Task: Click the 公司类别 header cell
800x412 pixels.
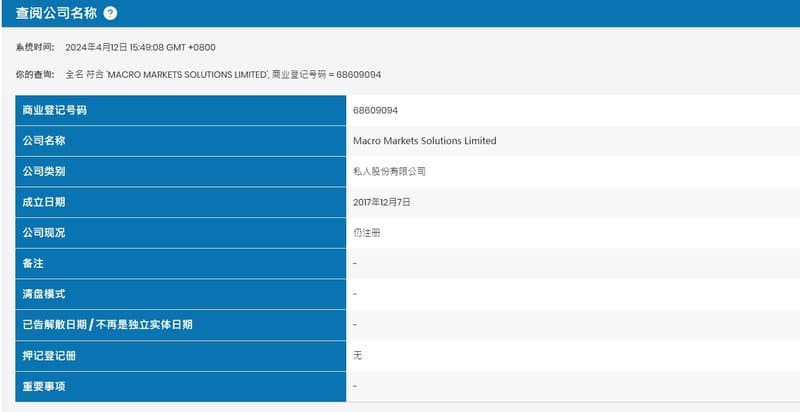Action: 181,171
